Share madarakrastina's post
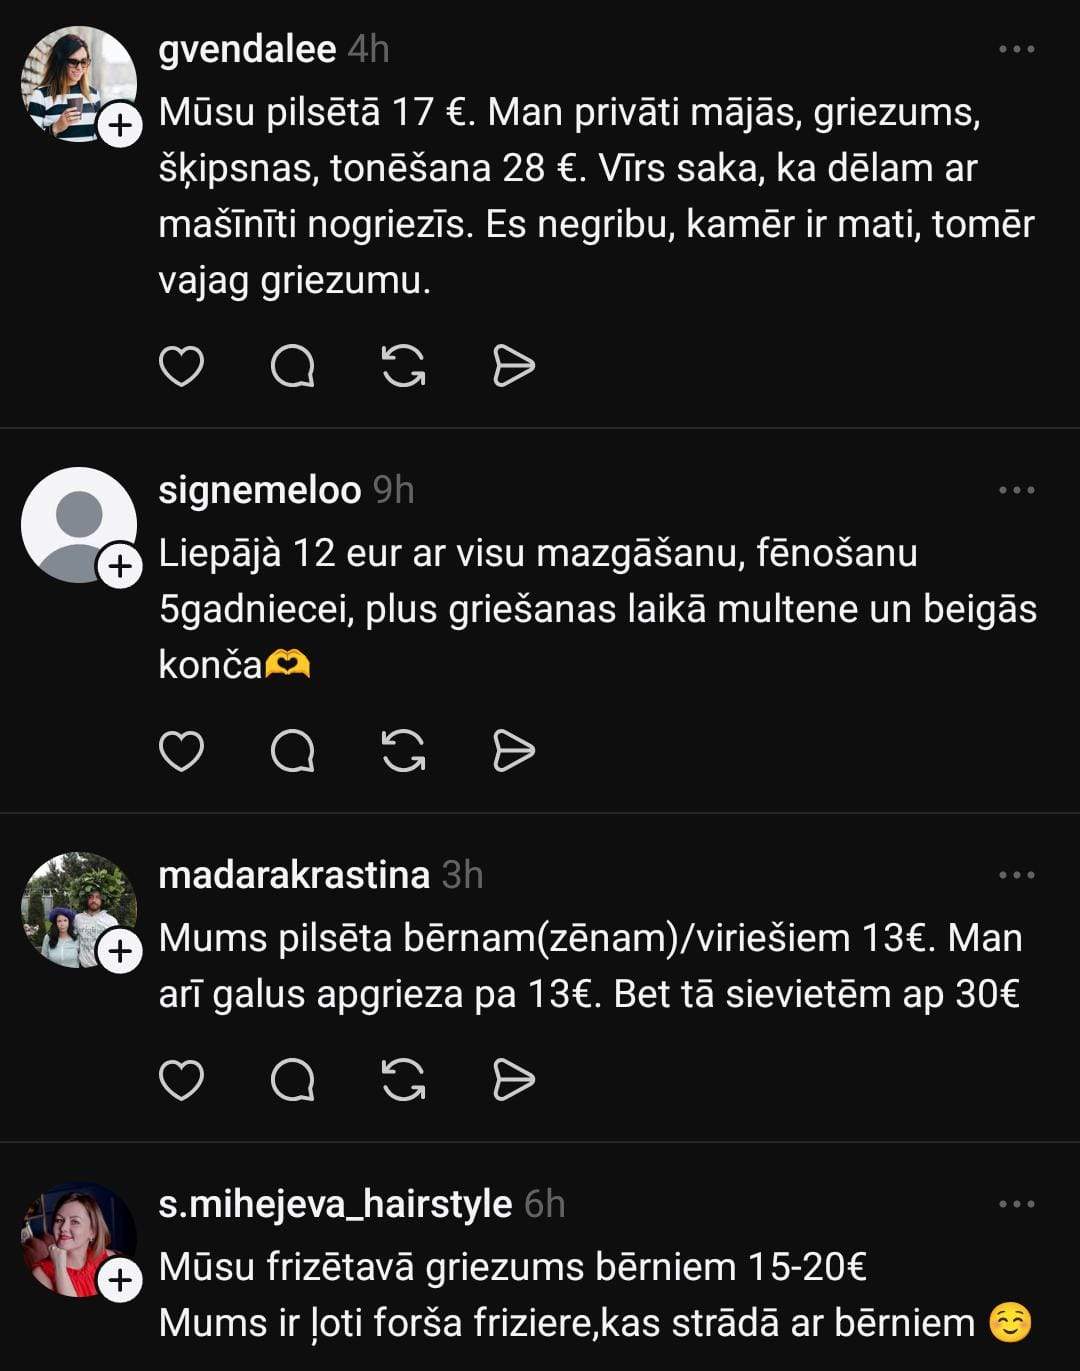Image resolution: width=1080 pixels, height=1371 pixels. coord(514,1080)
